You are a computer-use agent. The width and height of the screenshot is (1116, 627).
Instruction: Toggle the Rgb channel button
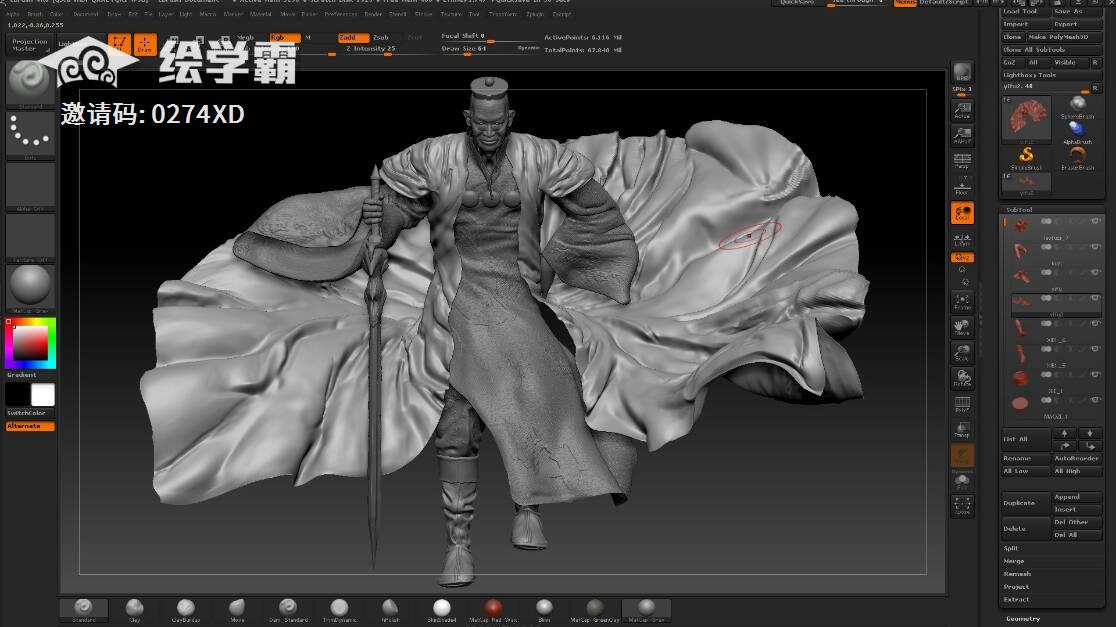[x=285, y=37]
